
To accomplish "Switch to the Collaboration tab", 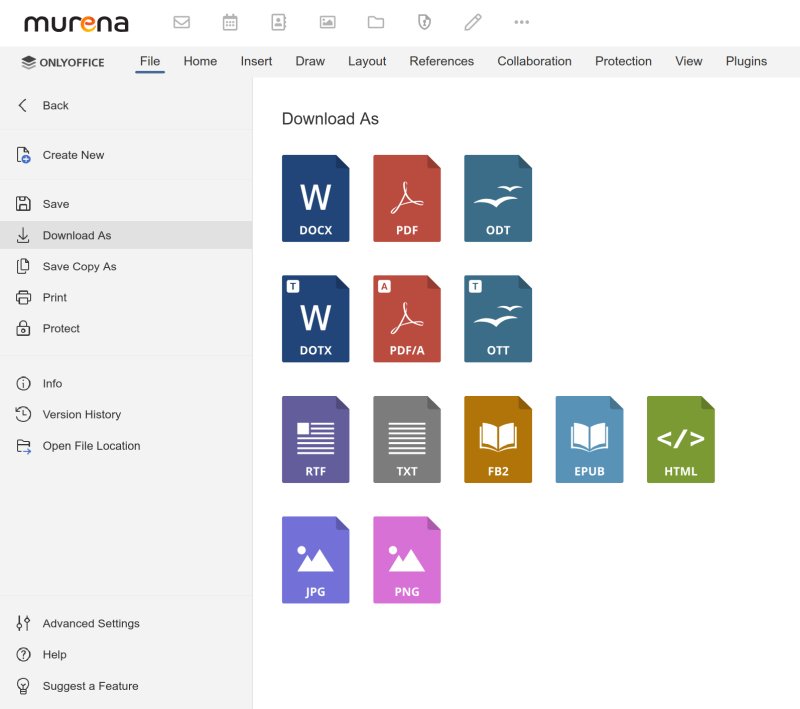I will click(x=534, y=61).
